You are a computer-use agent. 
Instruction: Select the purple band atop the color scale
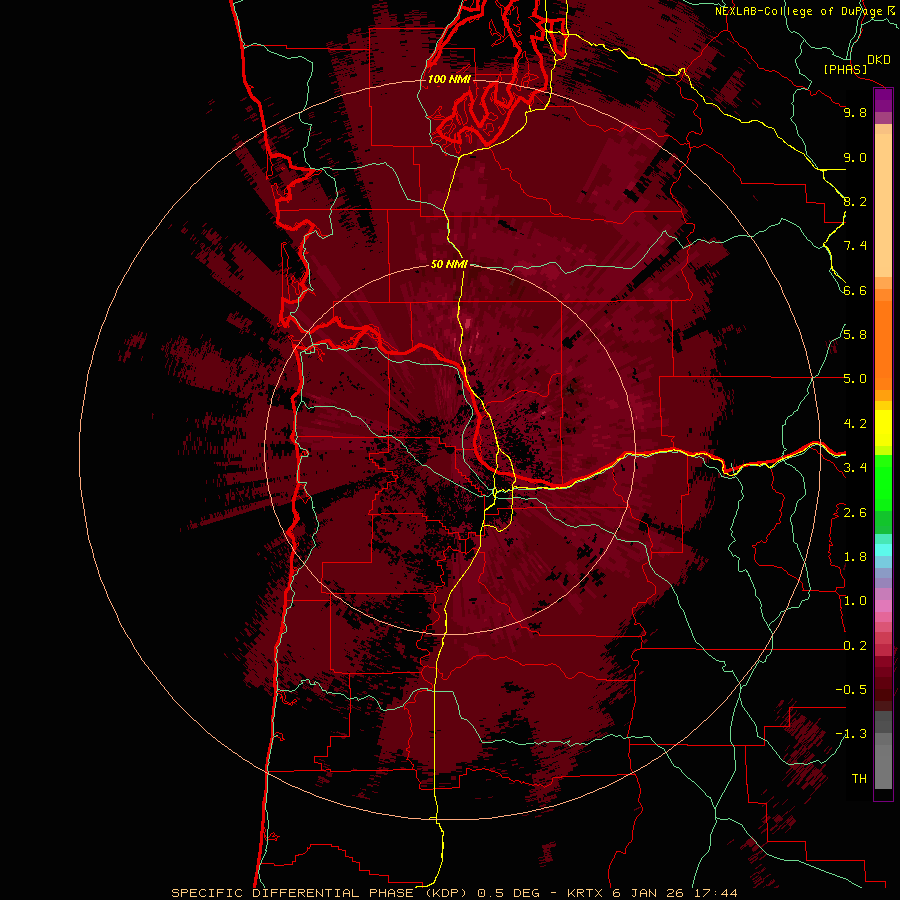coord(883,101)
